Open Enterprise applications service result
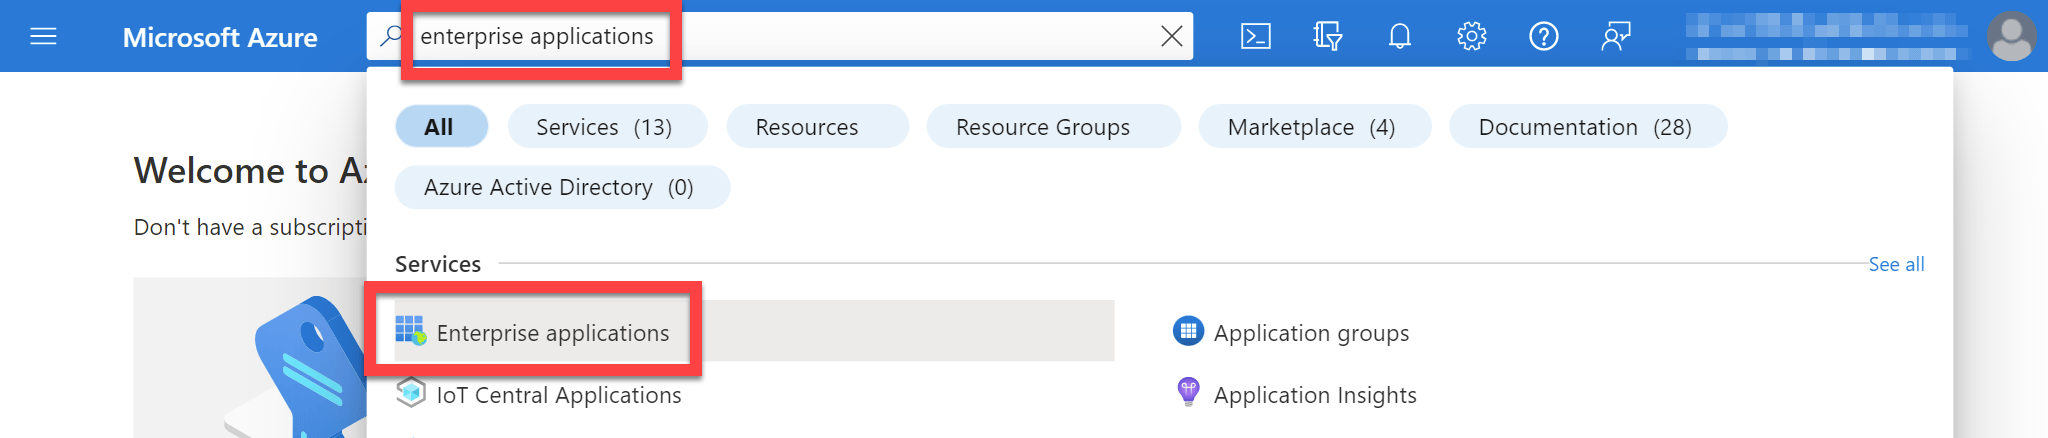 754,331
